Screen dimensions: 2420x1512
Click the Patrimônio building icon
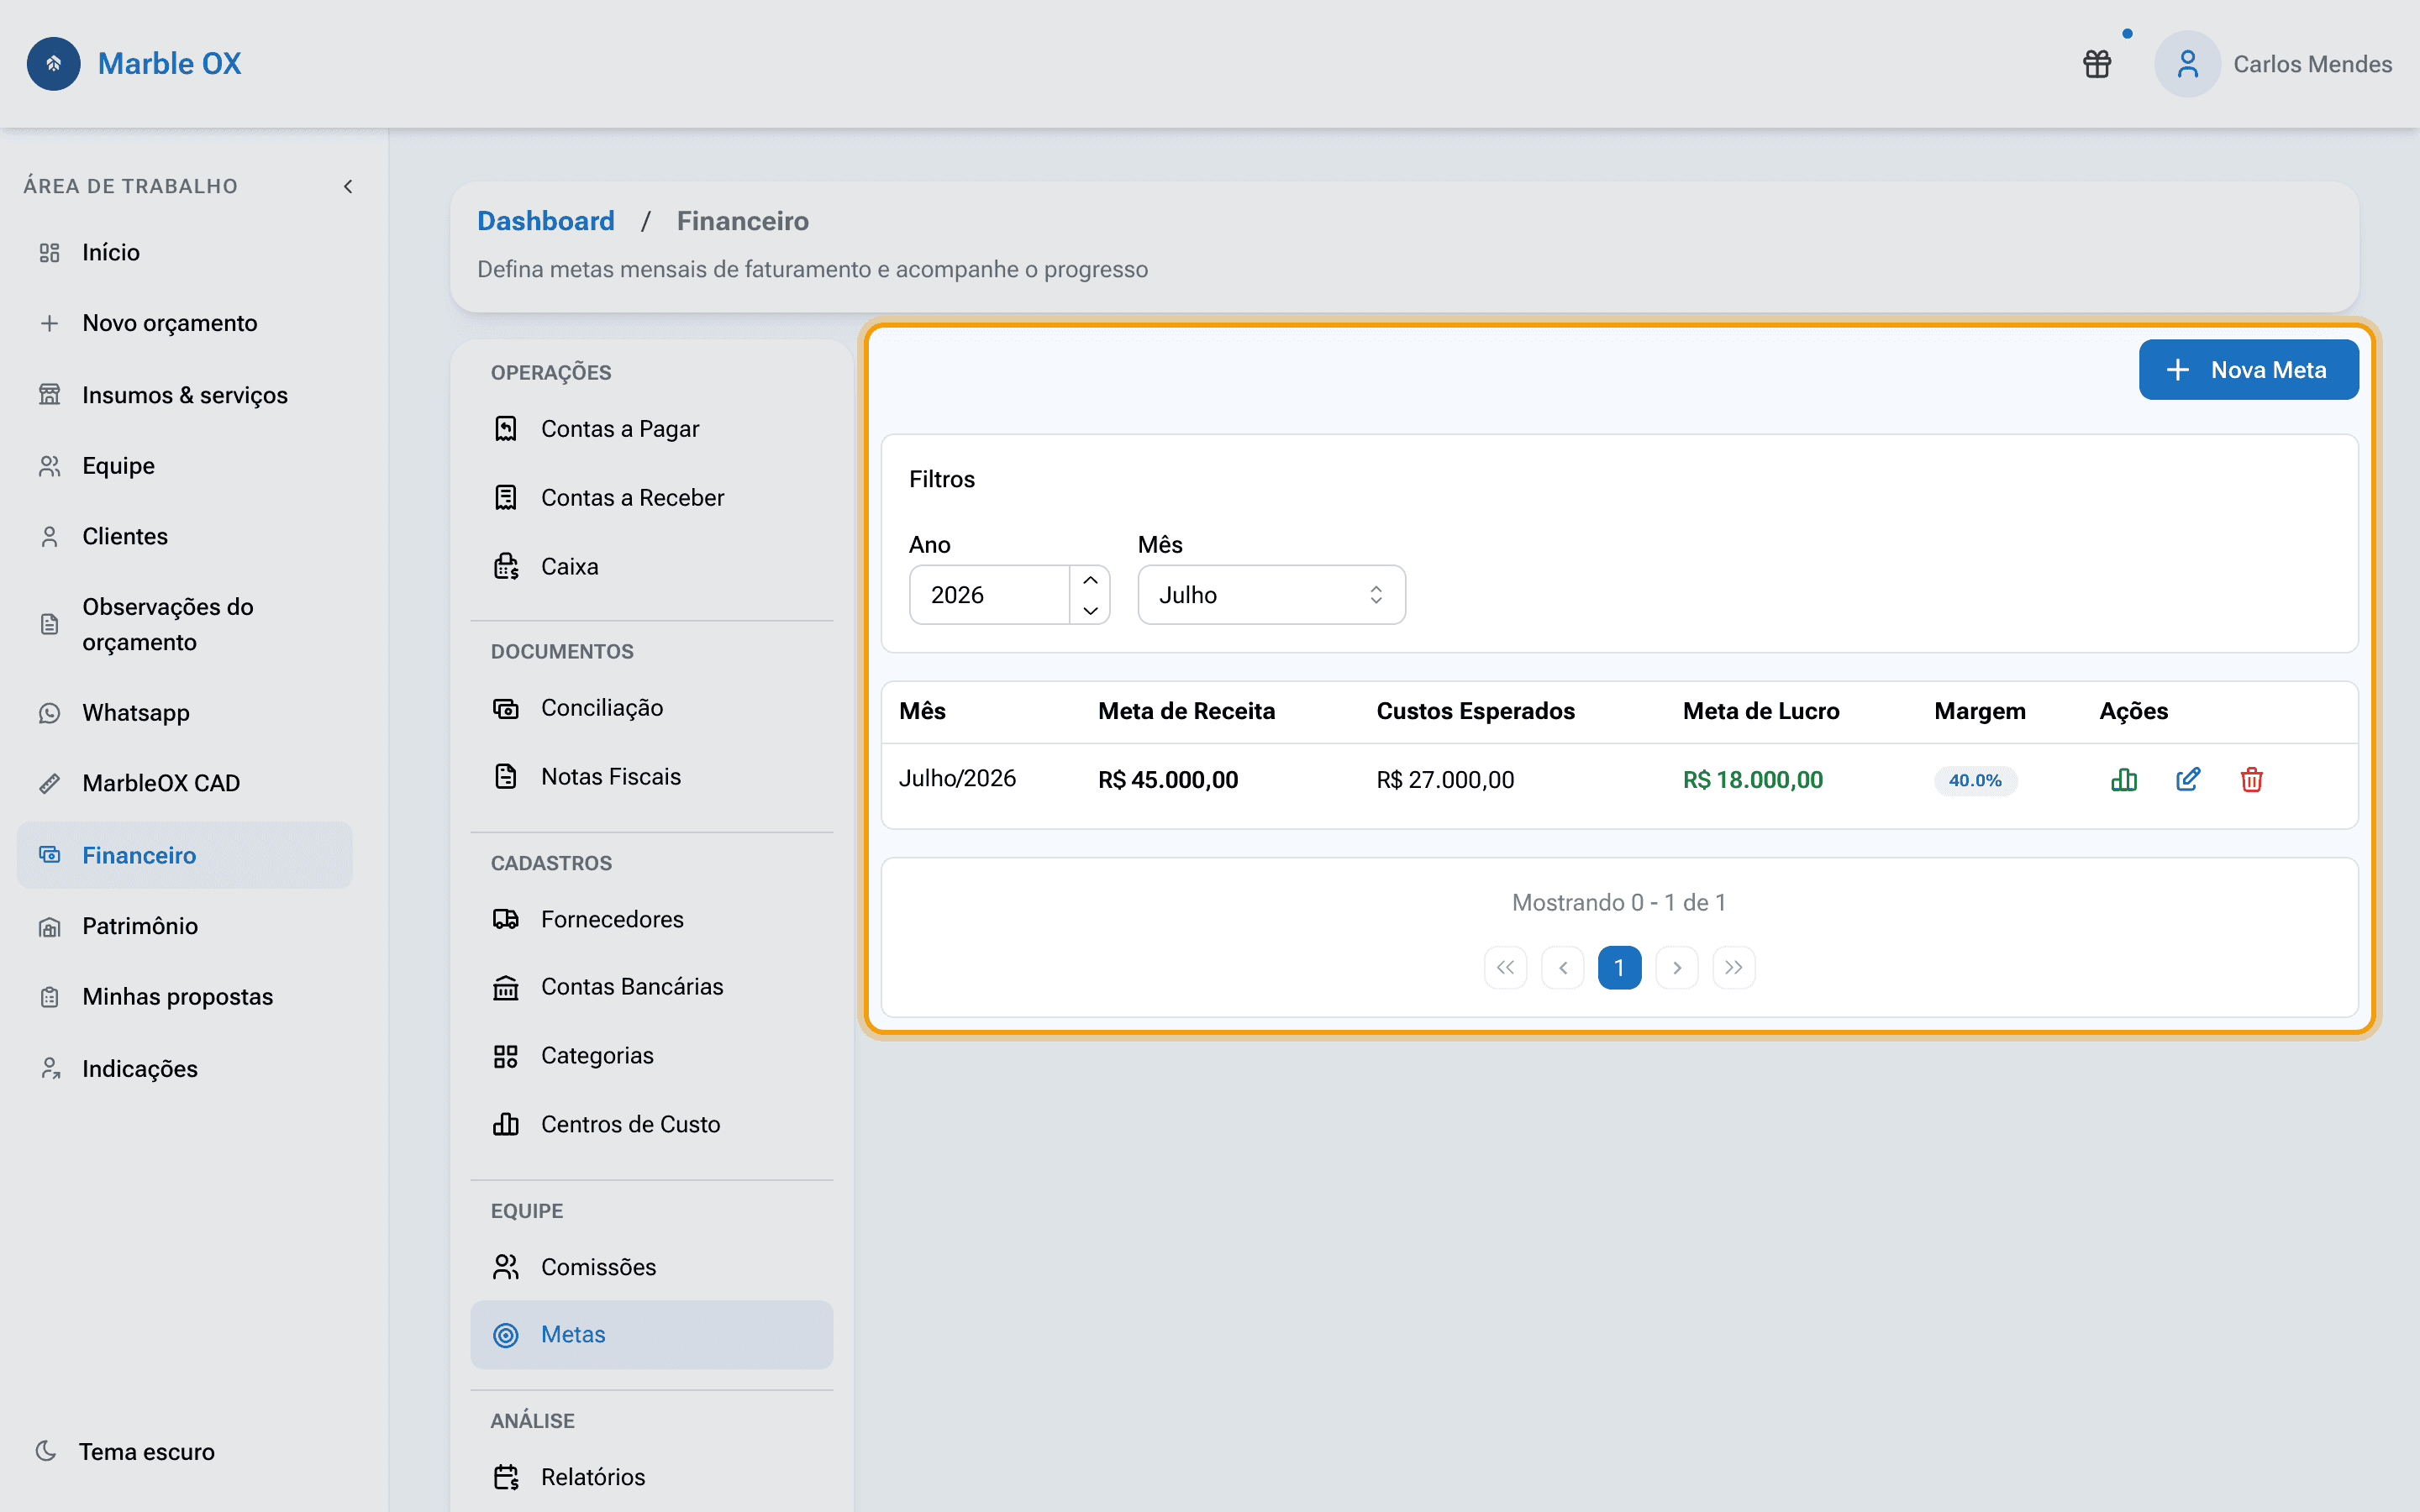(49, 927)
